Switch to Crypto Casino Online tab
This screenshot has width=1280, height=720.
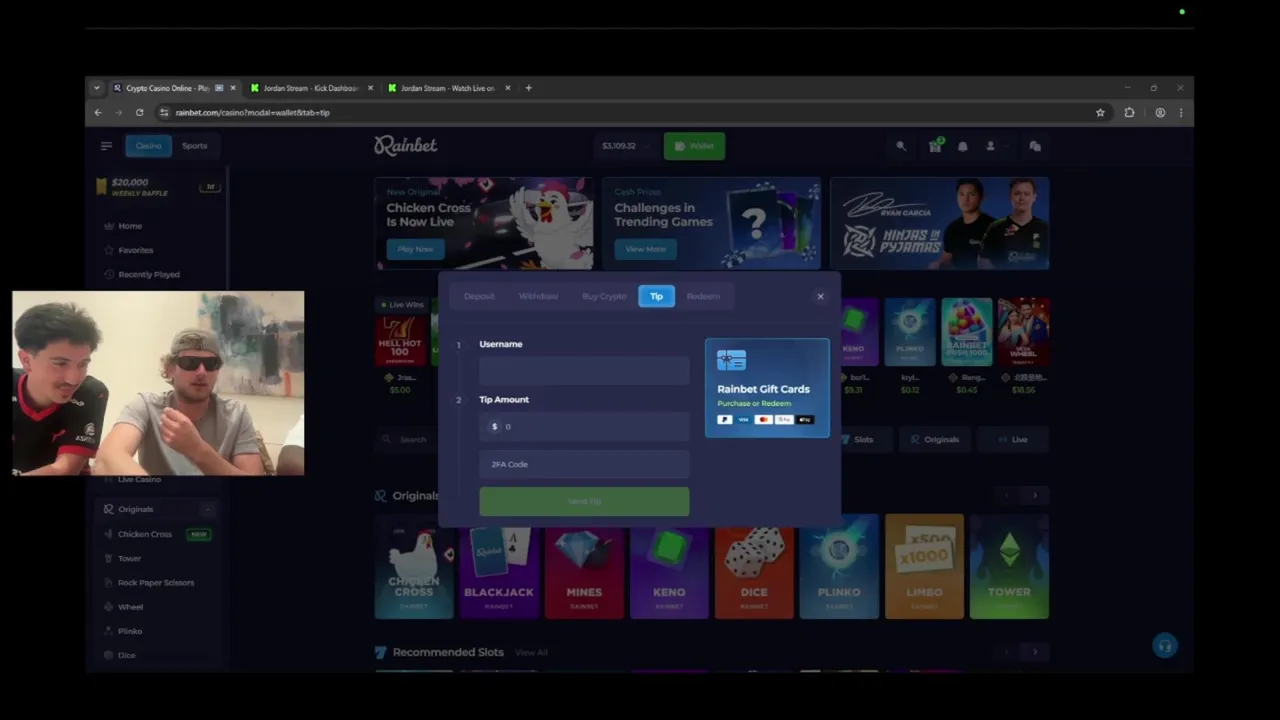point(174,88)
